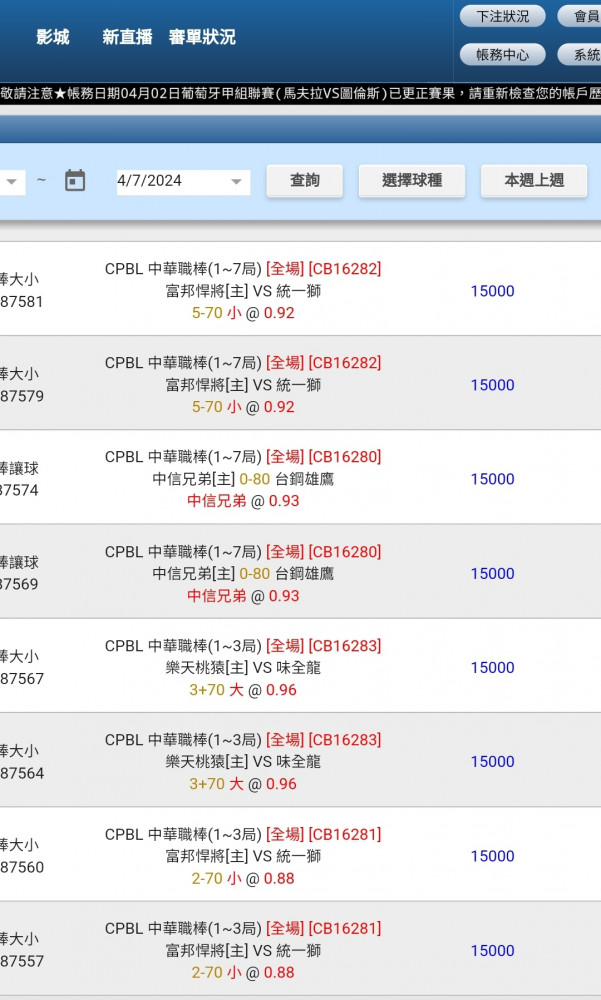The height and width of the screenshot is (1000, 601).
Task: Click '3+70 大 @ 0.96' in row 87567
Action: (x=243, y=690)
